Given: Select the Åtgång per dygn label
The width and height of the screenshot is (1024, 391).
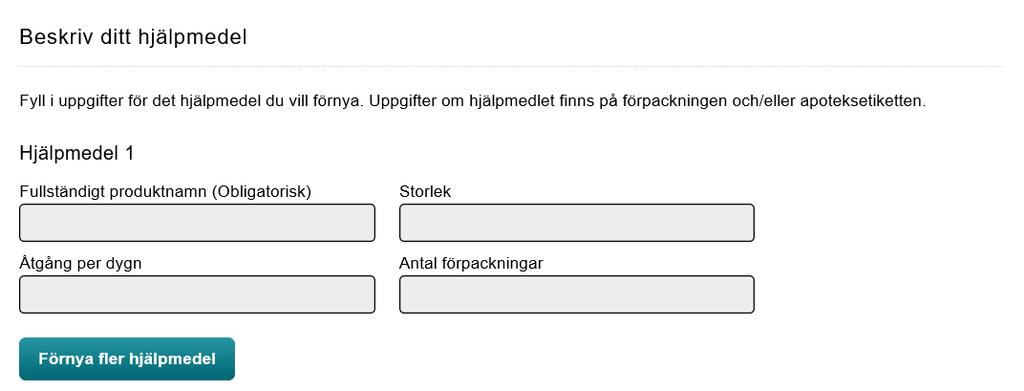Looking at the screenshot, I should click(81, 264).
